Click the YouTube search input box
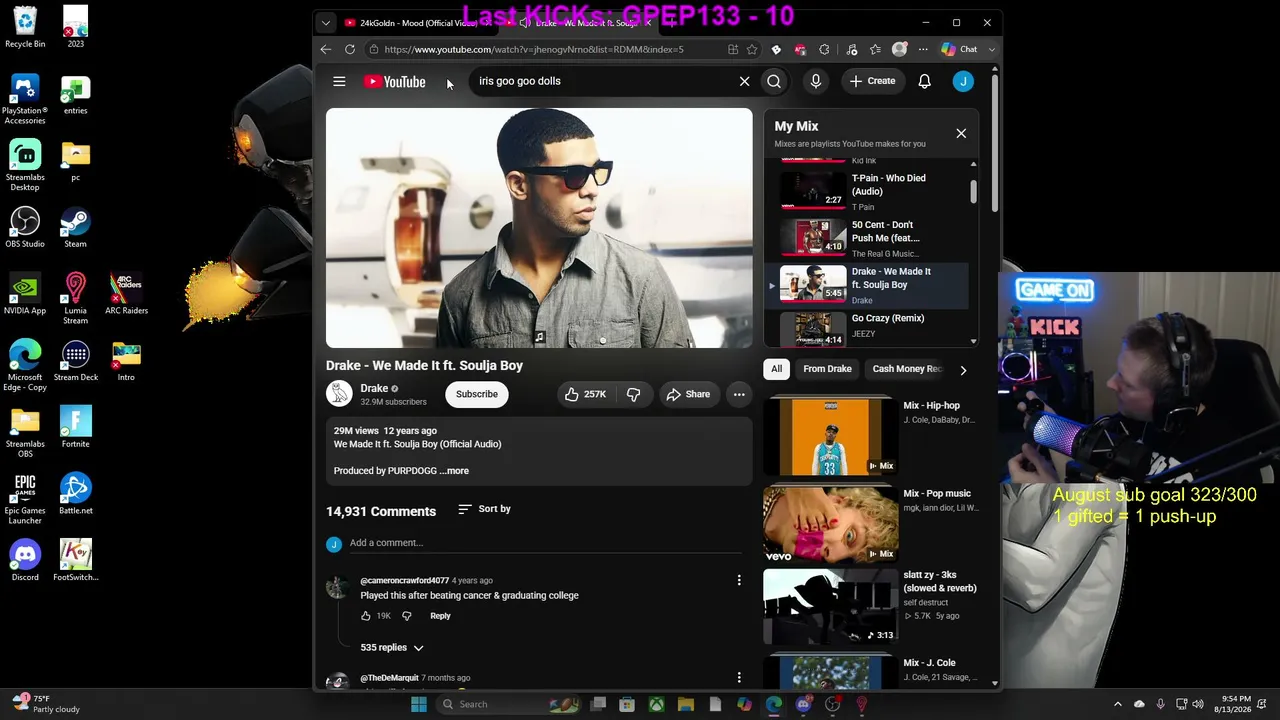This screenshot has width=1280, height=720. click(x=603, y=81)
